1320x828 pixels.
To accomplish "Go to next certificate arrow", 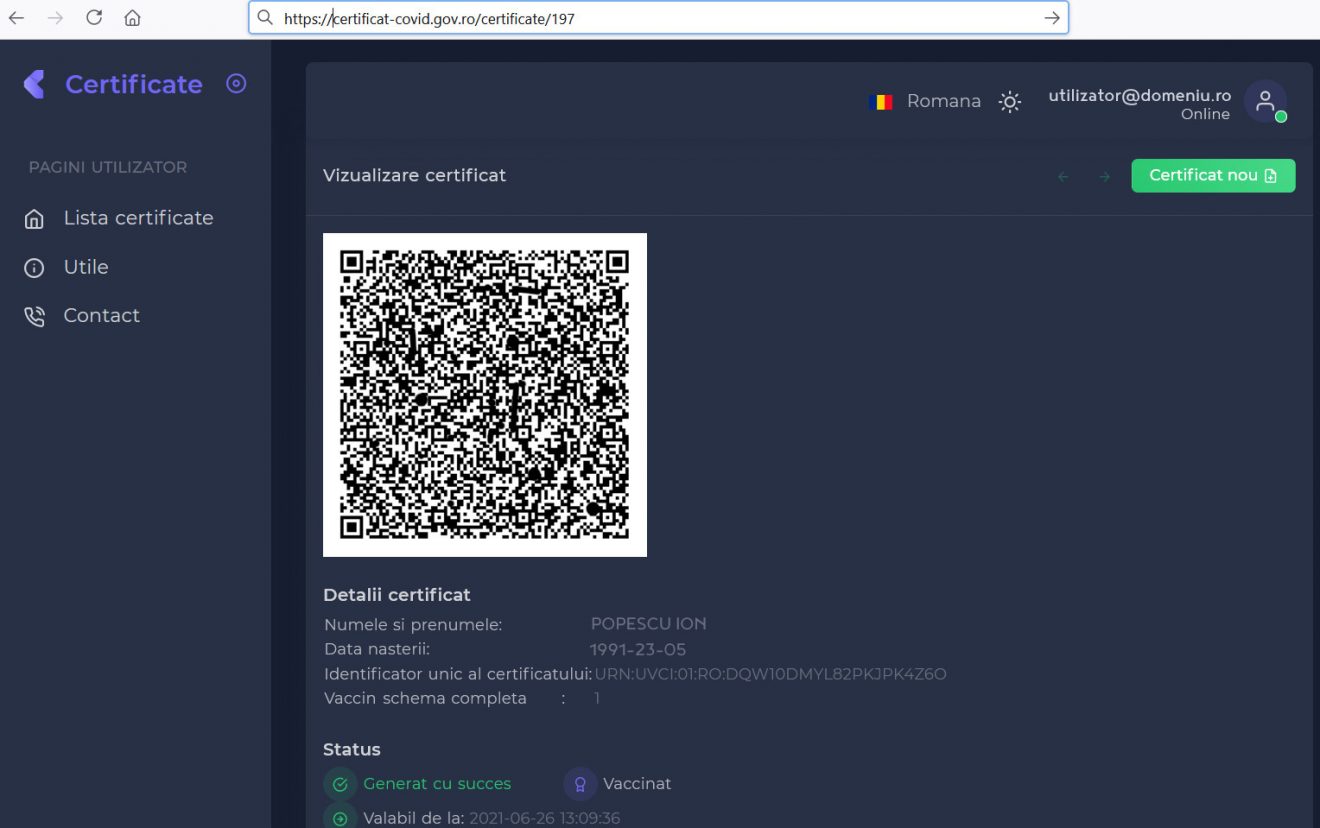I will pyautogui.click(x=1104, y=177).
